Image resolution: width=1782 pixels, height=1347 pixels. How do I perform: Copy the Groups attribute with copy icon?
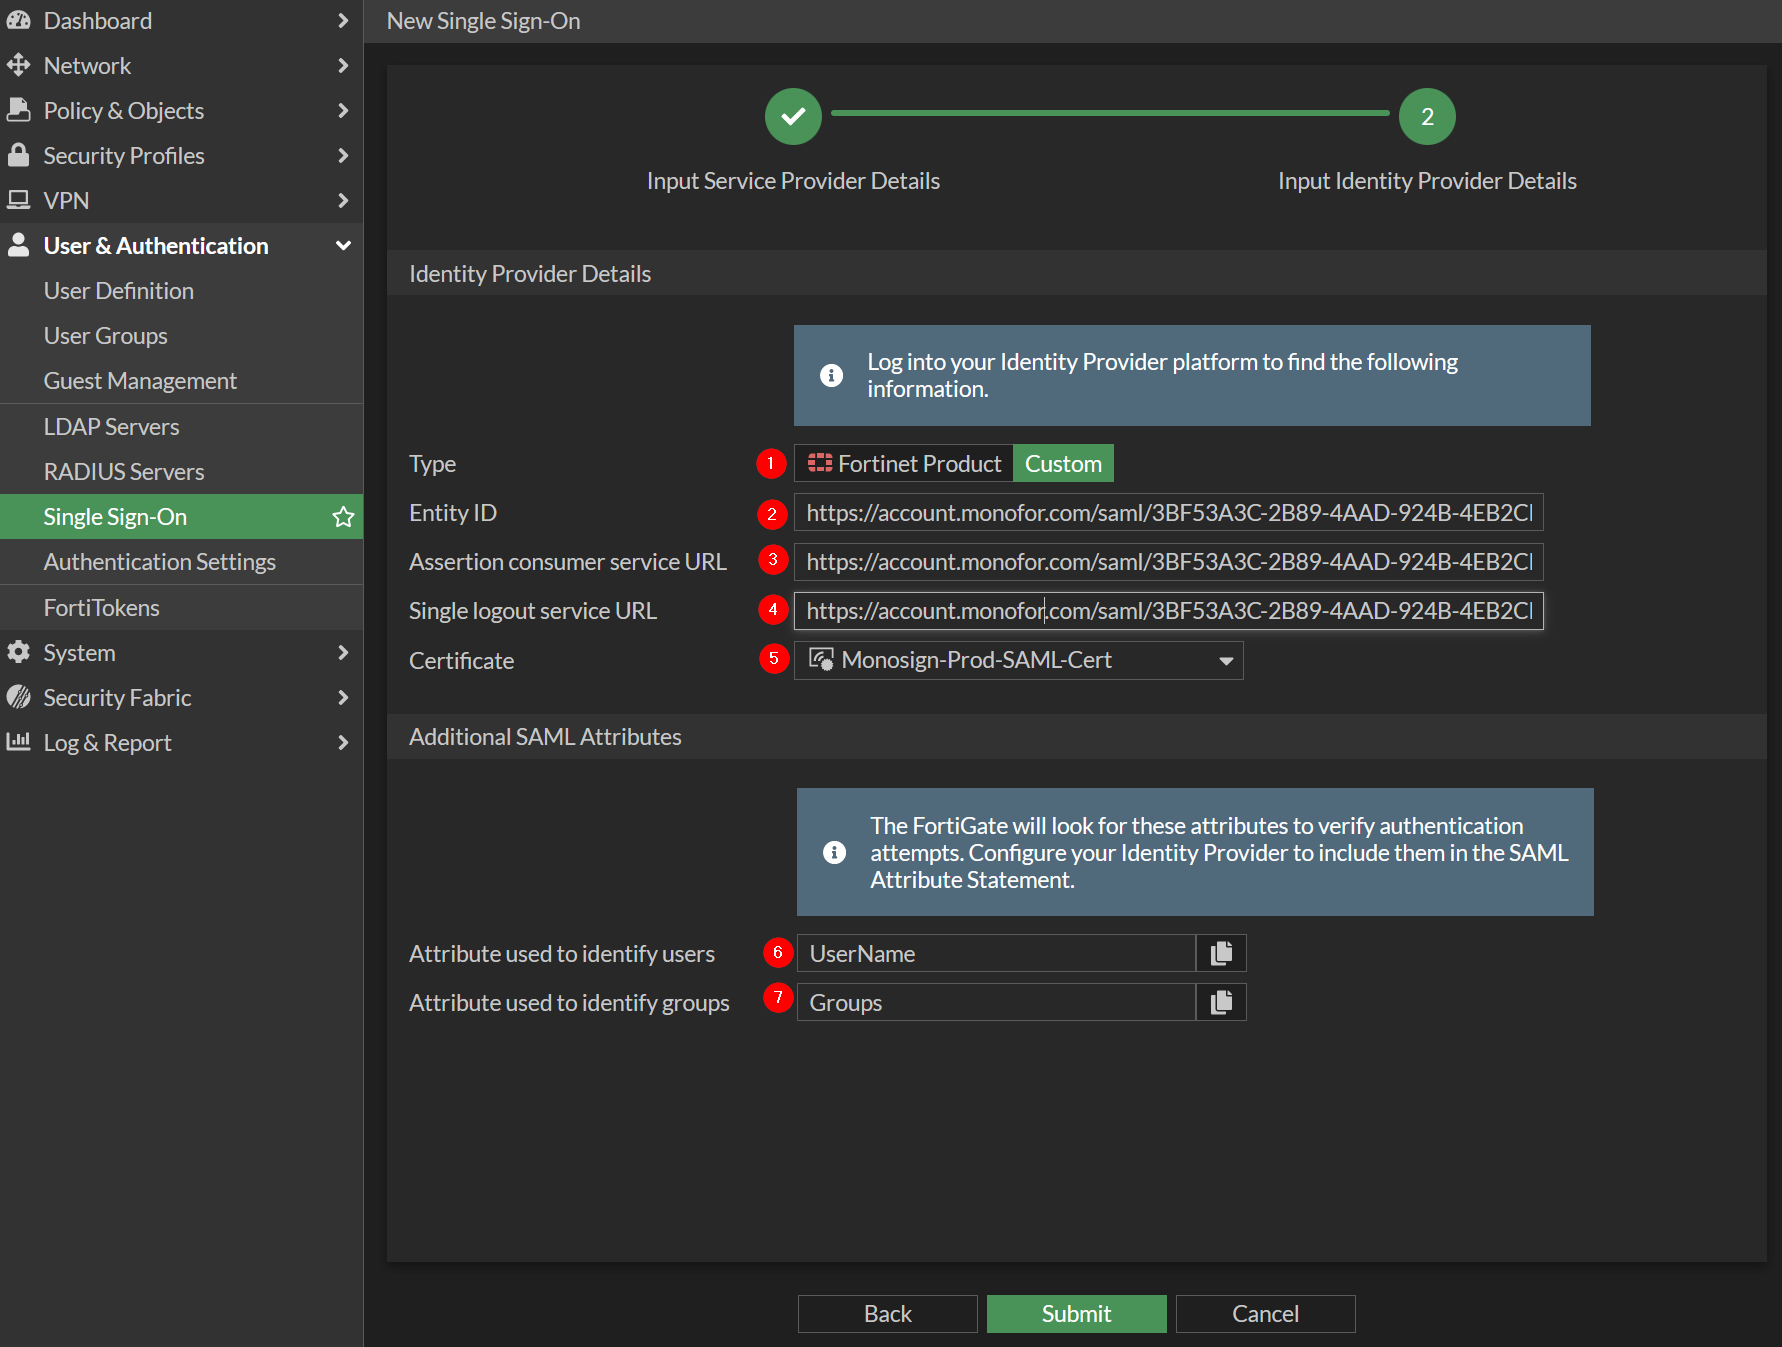[x=1221, y=1003]
